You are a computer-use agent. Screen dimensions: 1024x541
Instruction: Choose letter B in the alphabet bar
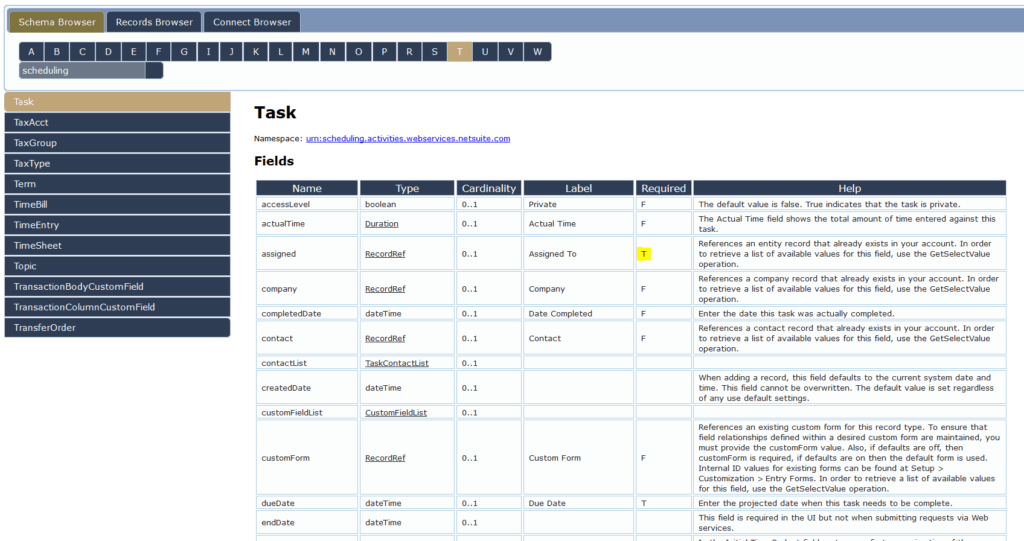click(x=57, y=52)
